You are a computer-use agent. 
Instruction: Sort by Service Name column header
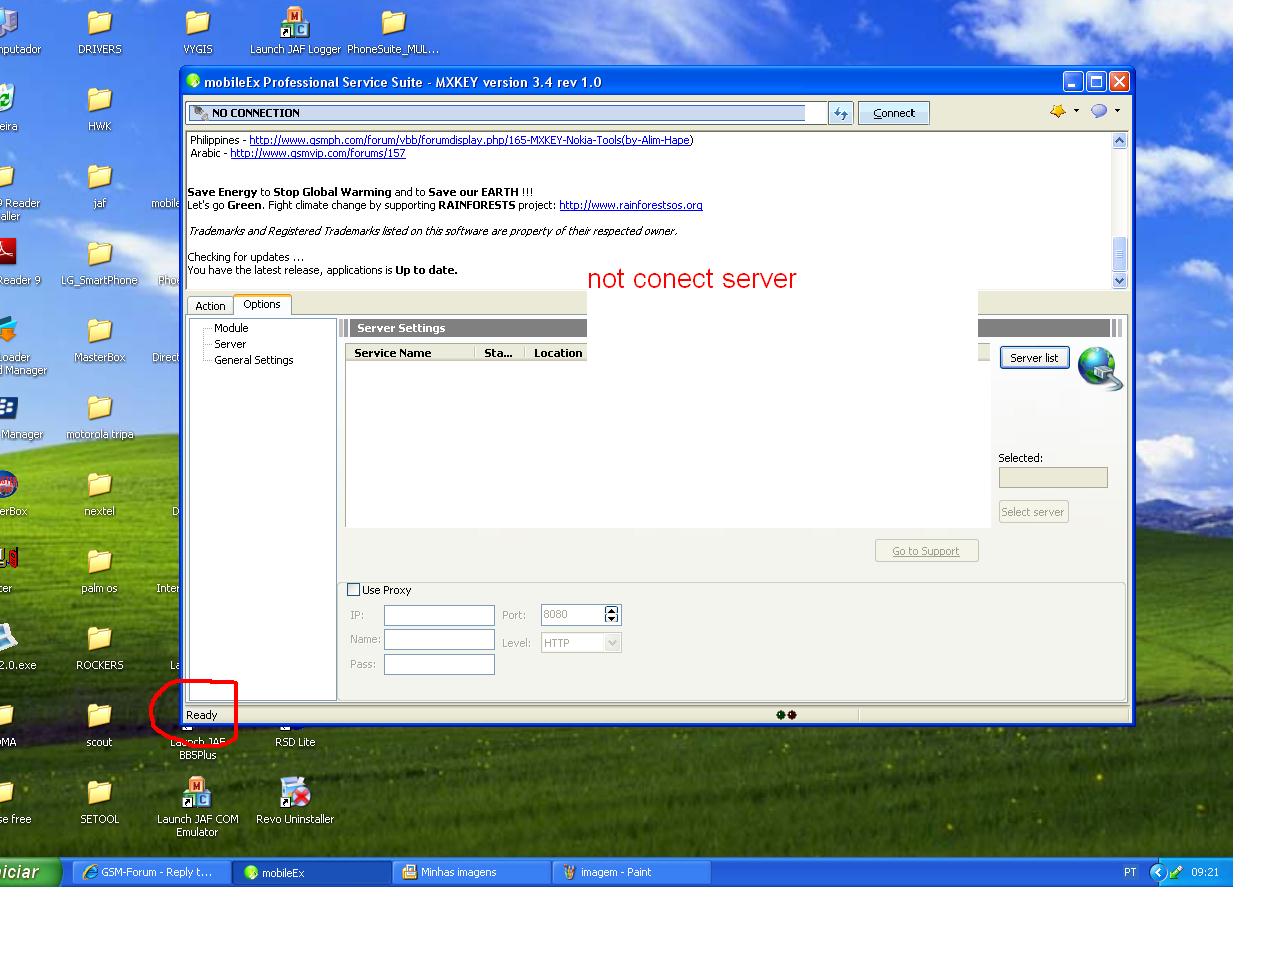[x=410, y=353]
